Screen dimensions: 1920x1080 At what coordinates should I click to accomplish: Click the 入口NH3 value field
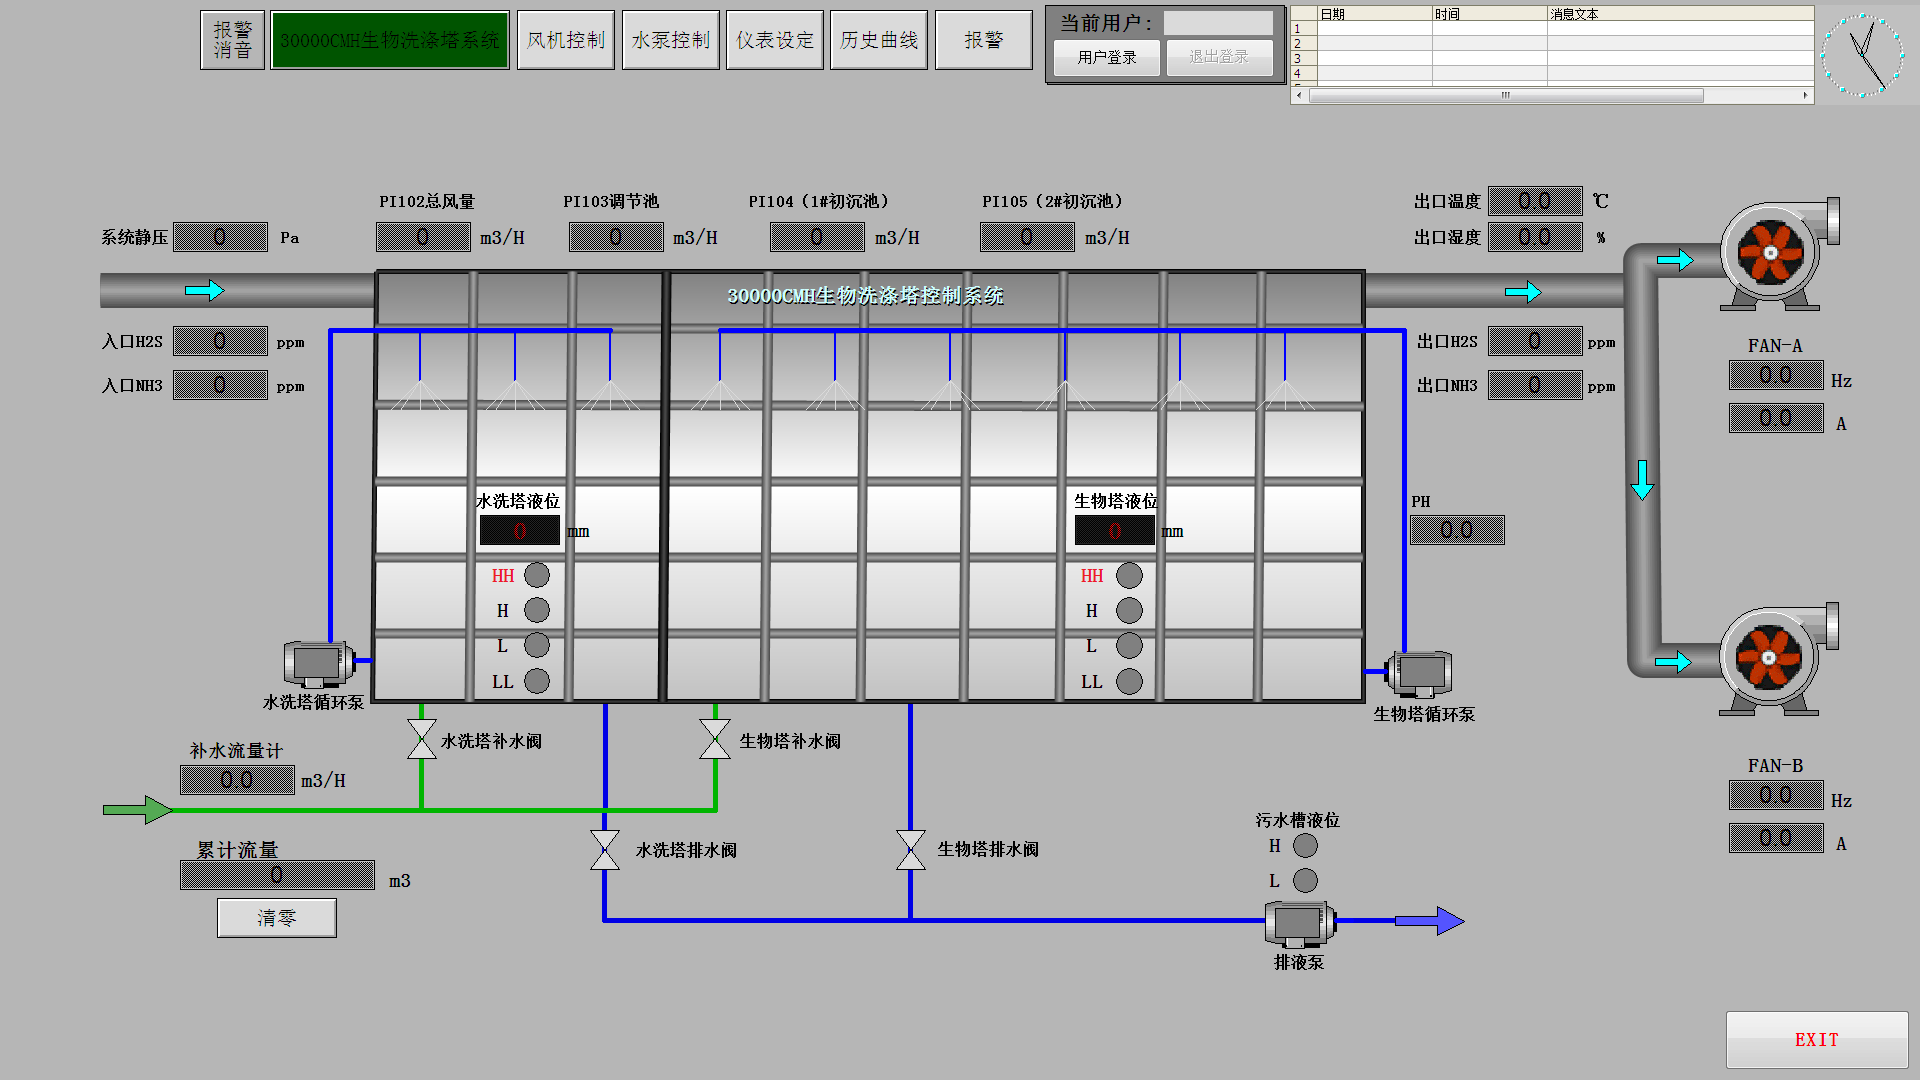[220, 385]
